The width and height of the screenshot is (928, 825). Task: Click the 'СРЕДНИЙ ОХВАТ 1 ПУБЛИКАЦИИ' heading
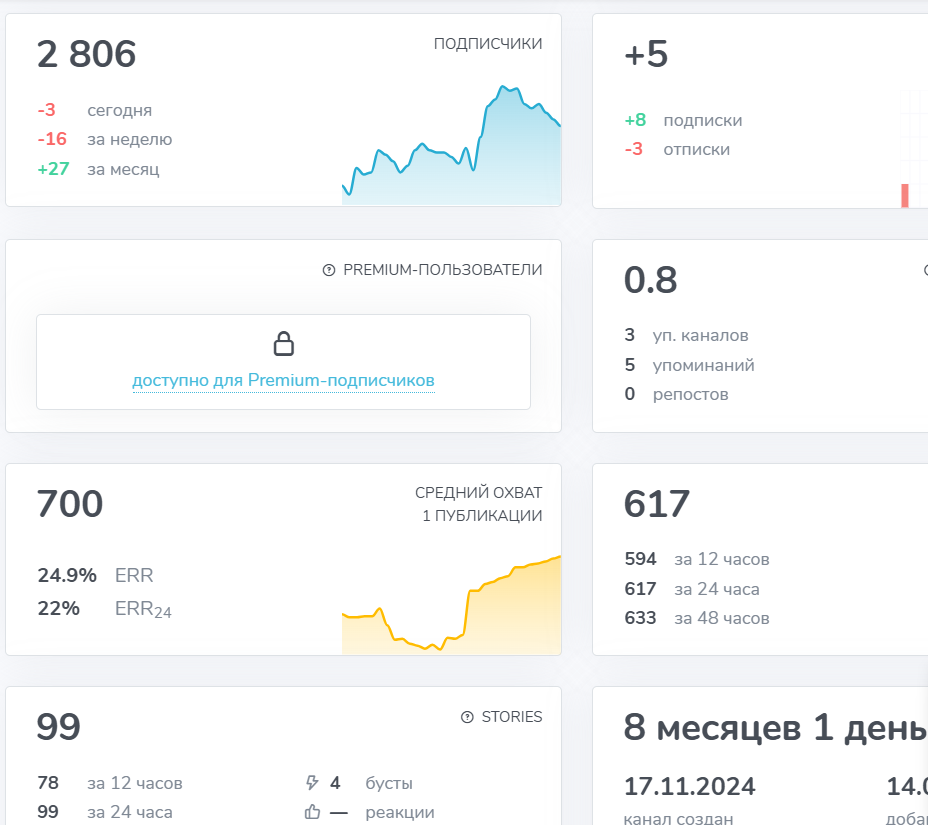478,504
